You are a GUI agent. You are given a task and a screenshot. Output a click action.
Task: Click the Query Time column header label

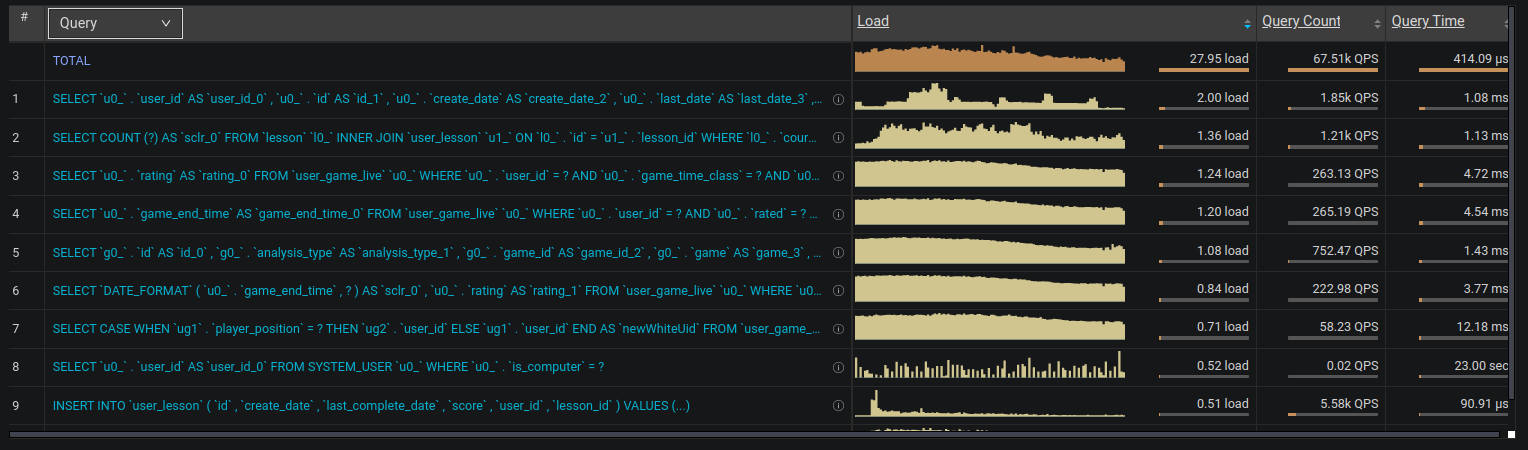(x=1427, y=21)
